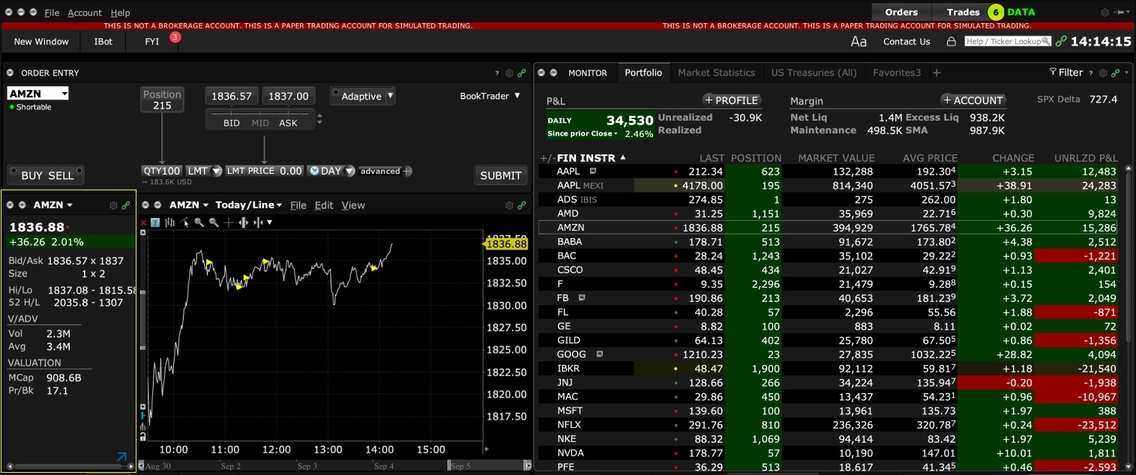Click the Orders button in top bar
The image size is (1136, 475).
(x=901, y=12)
